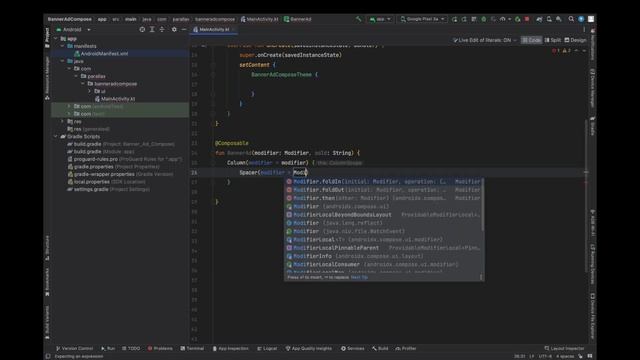Open the Problems tool window
Image resolution: width=640 pixels, height=360 pixels.
pyautogui.click(x=160, y=349)
